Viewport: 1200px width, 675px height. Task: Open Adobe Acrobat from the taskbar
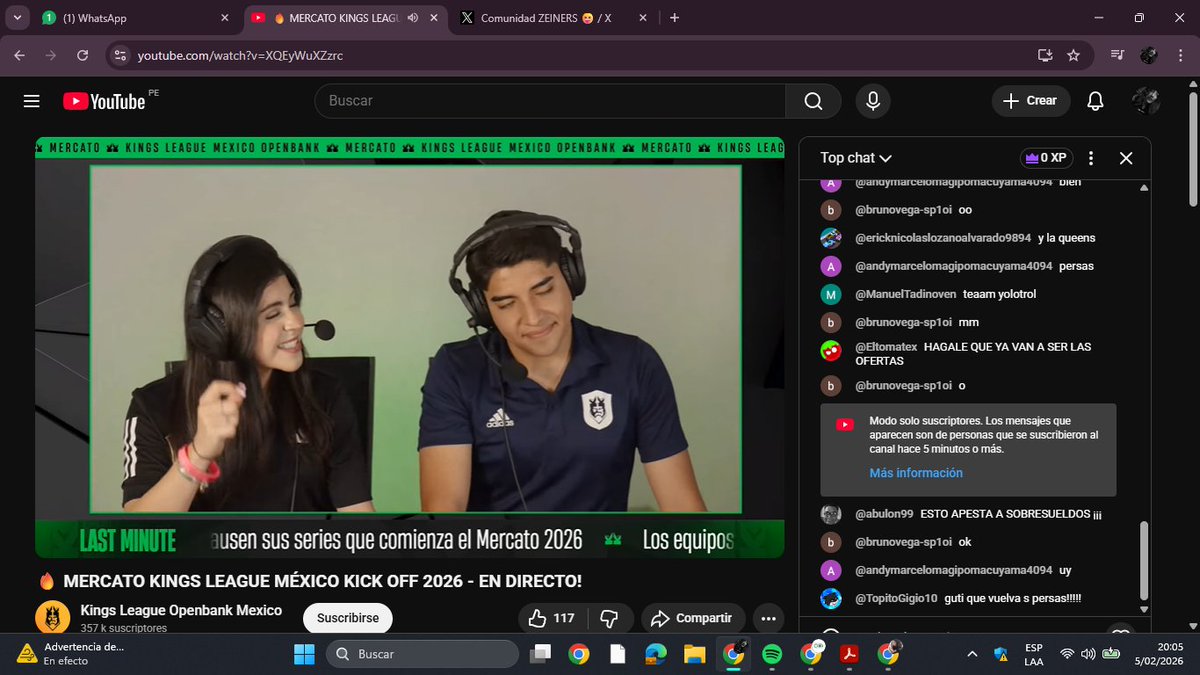pyautogui.click(x=849, y=654)
